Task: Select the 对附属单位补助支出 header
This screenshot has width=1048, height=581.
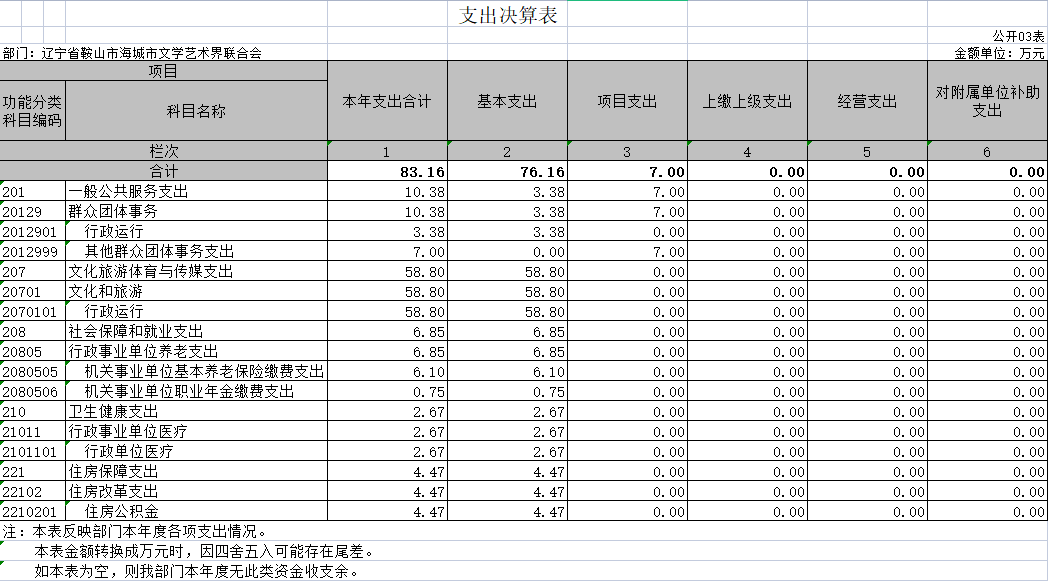Action: [987, 101]
